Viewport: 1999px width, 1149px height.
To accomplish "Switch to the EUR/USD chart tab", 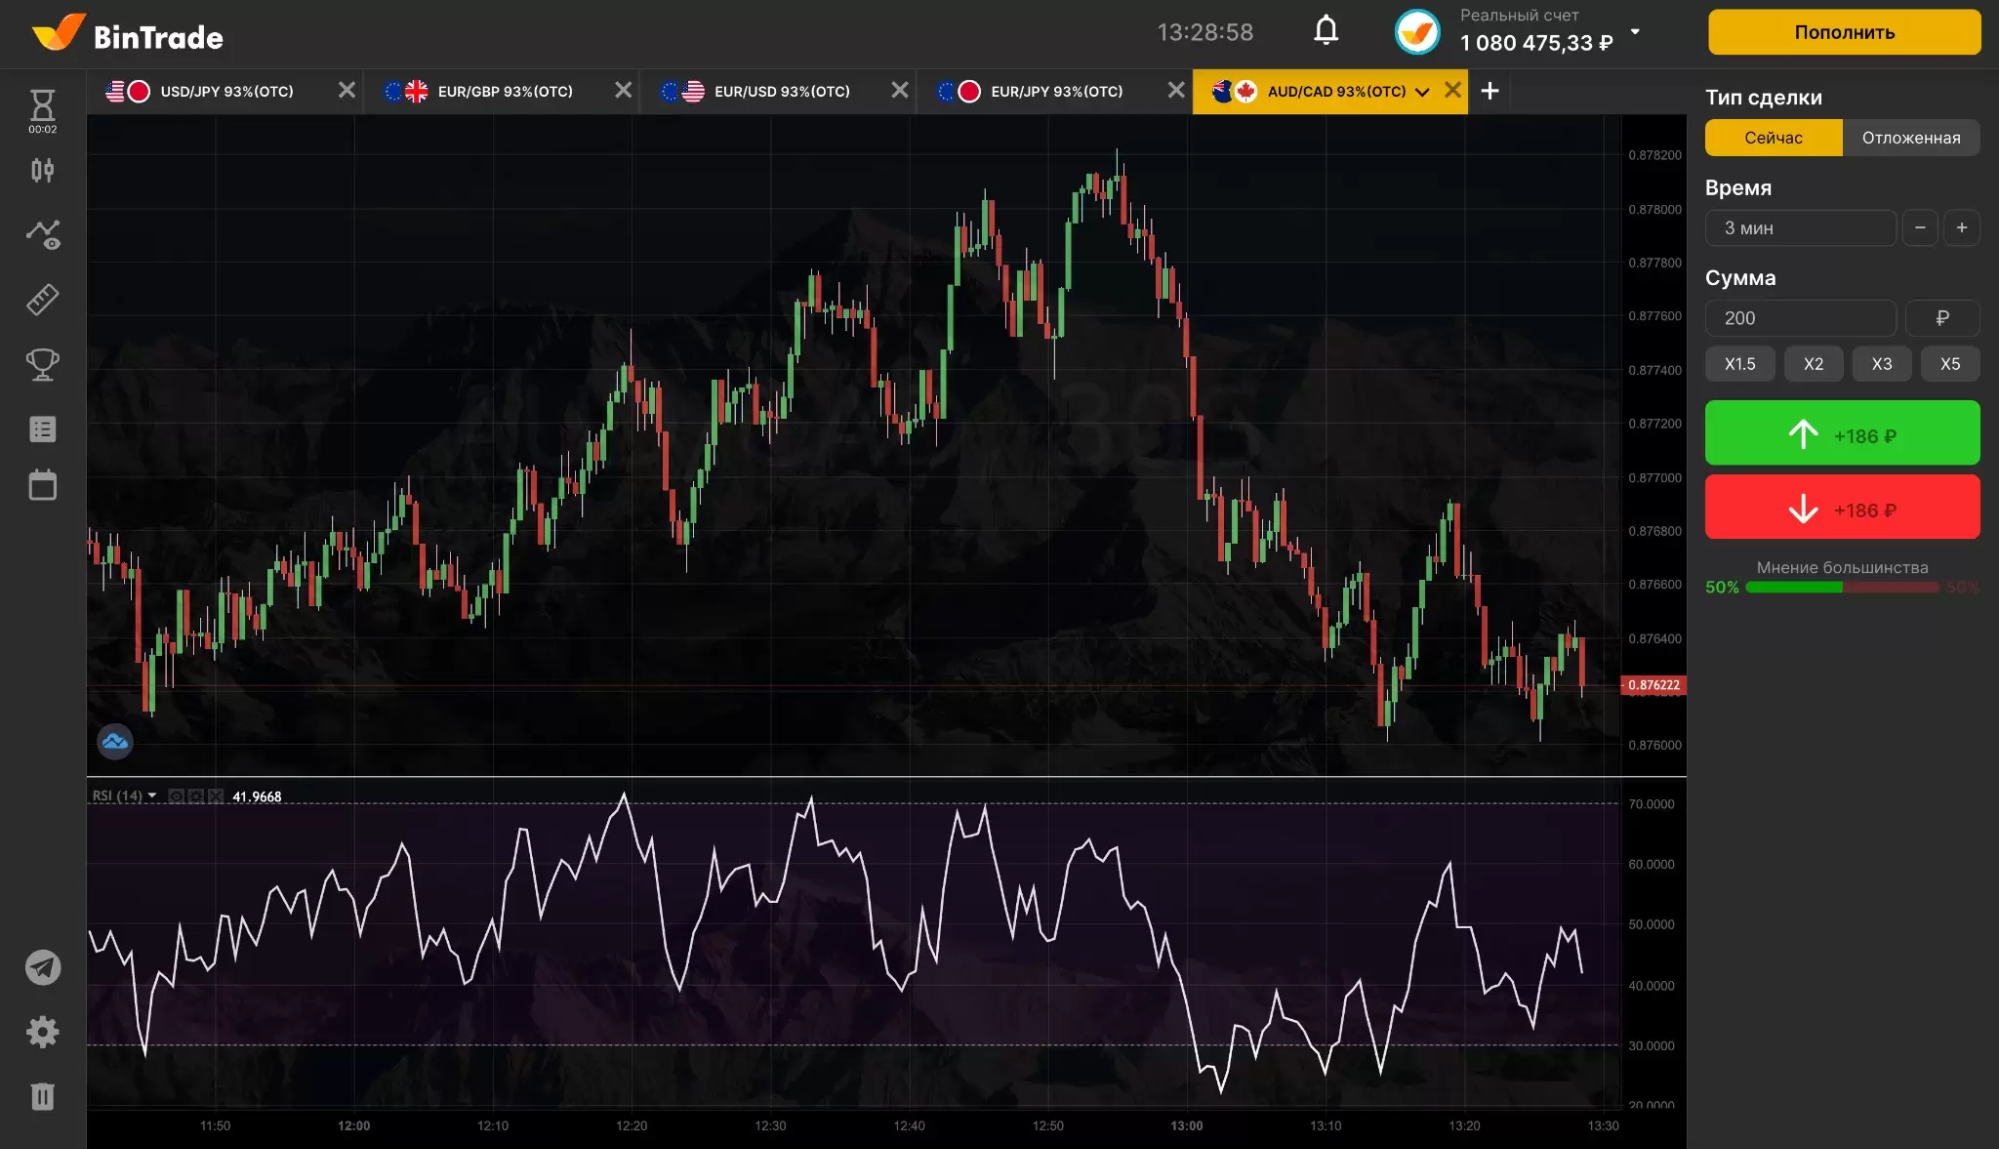I will coord(781,91).
